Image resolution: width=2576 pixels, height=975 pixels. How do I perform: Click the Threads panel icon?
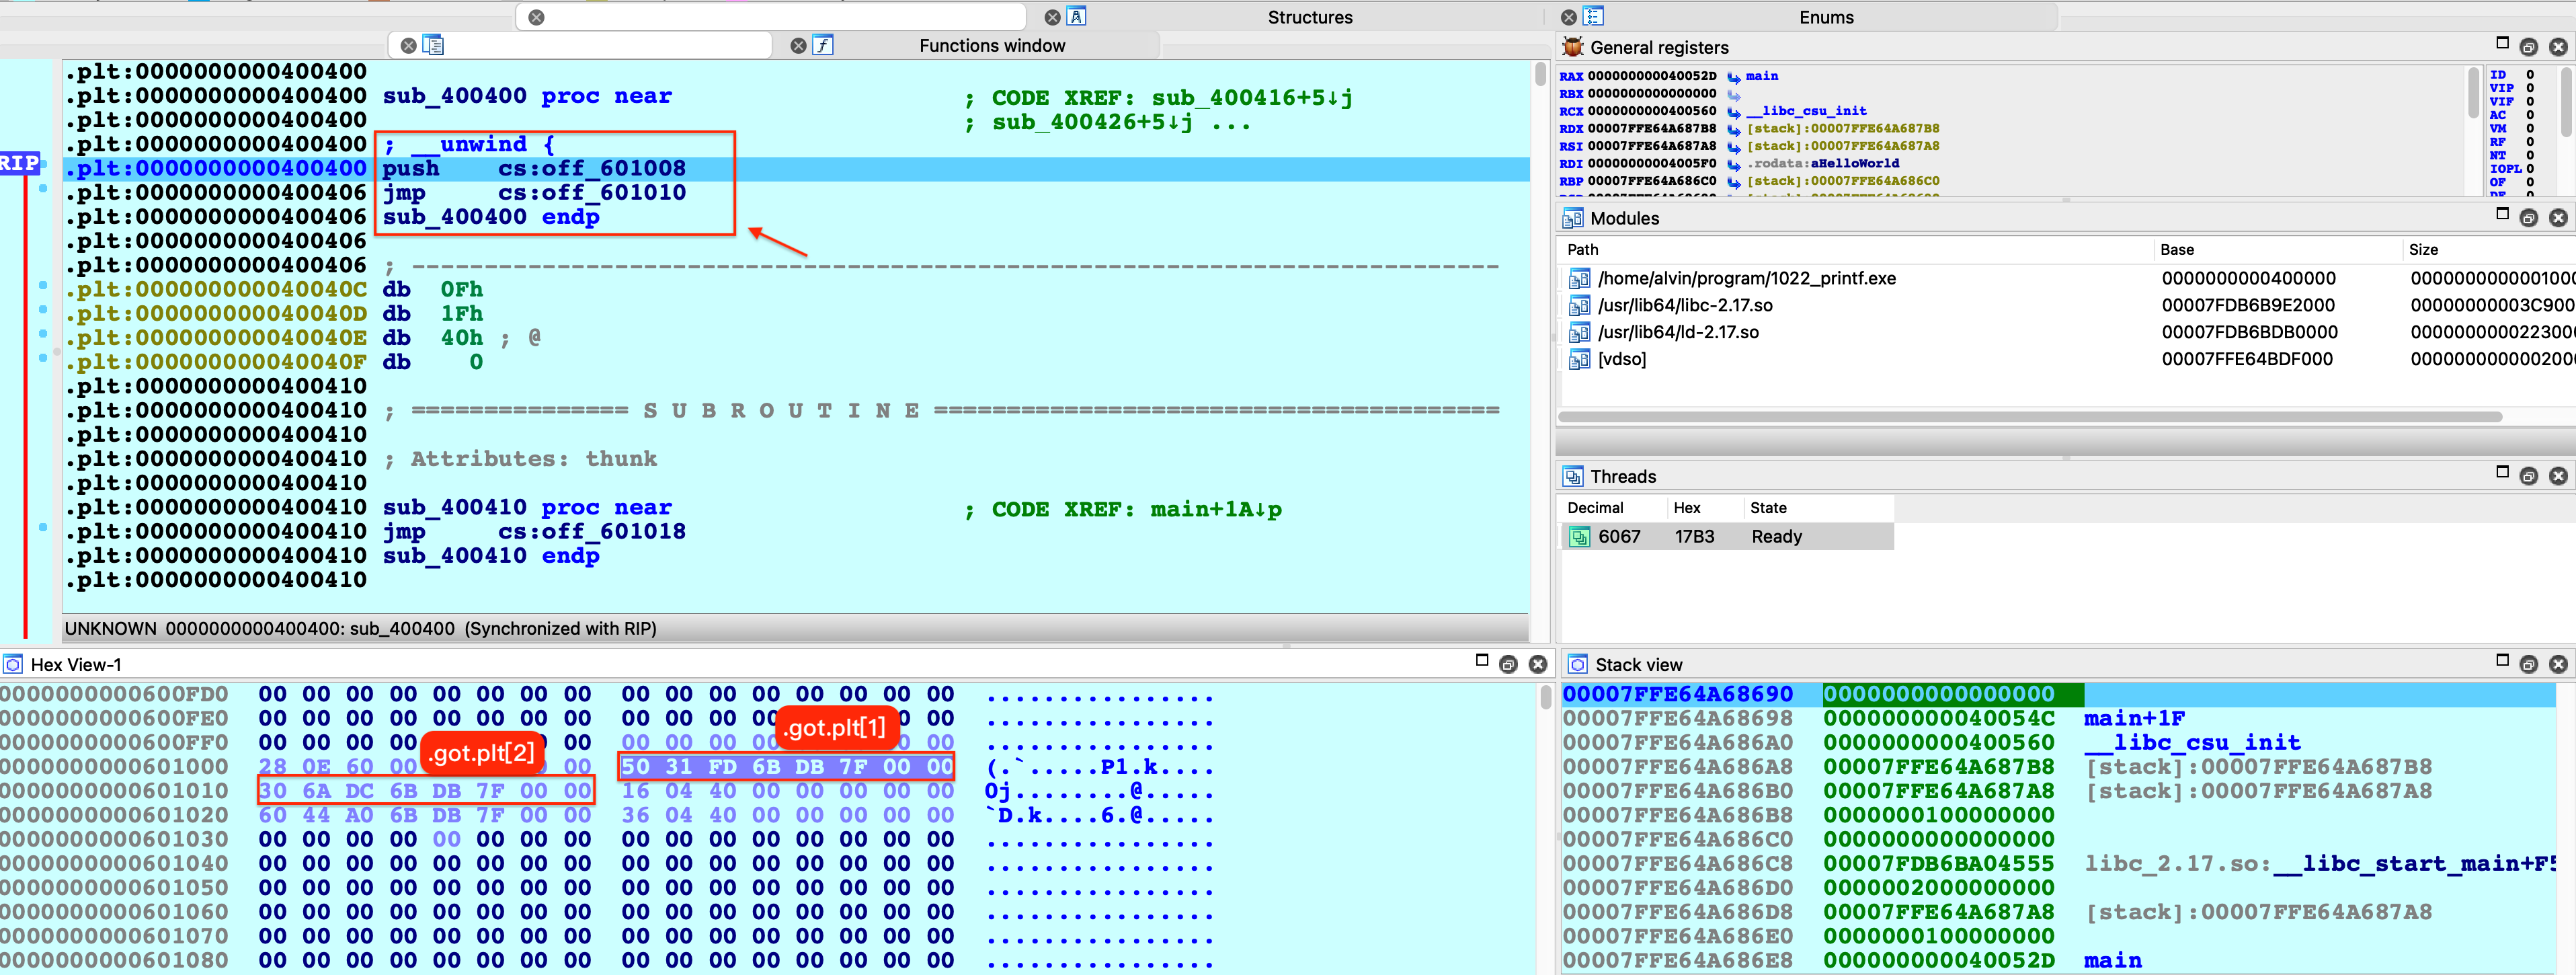point(1573,477)
